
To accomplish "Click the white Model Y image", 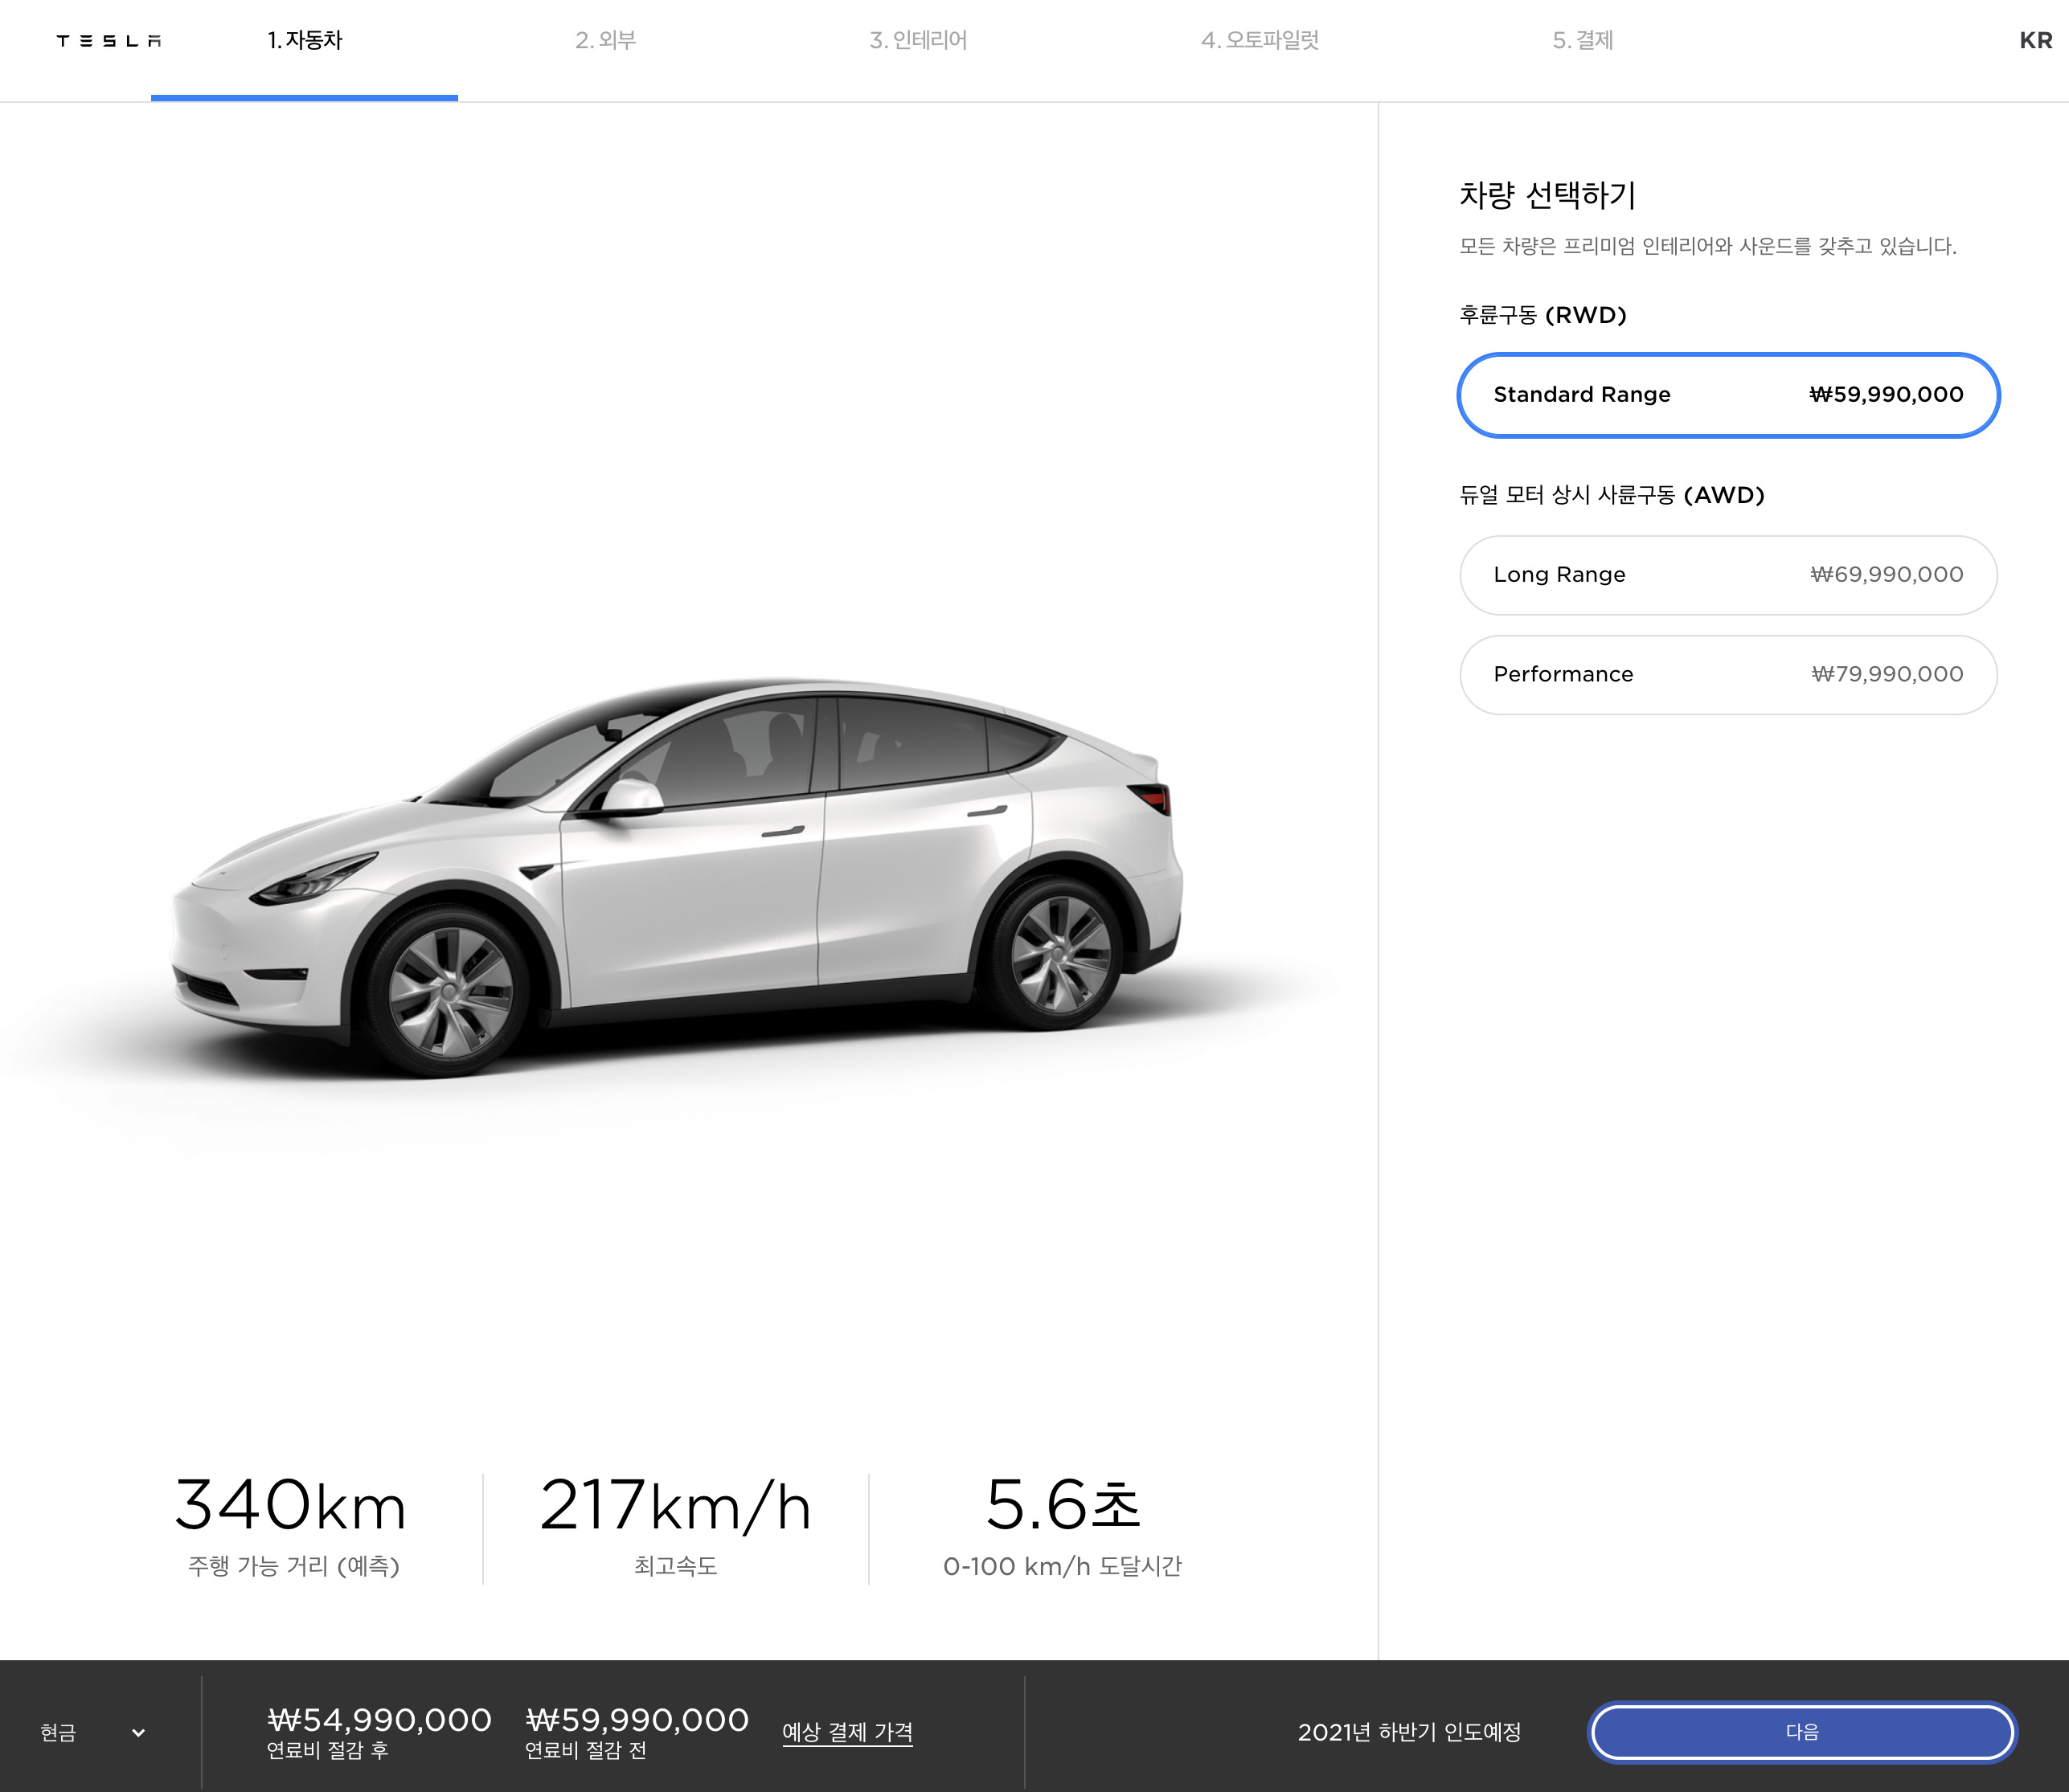I will [676, 880].
